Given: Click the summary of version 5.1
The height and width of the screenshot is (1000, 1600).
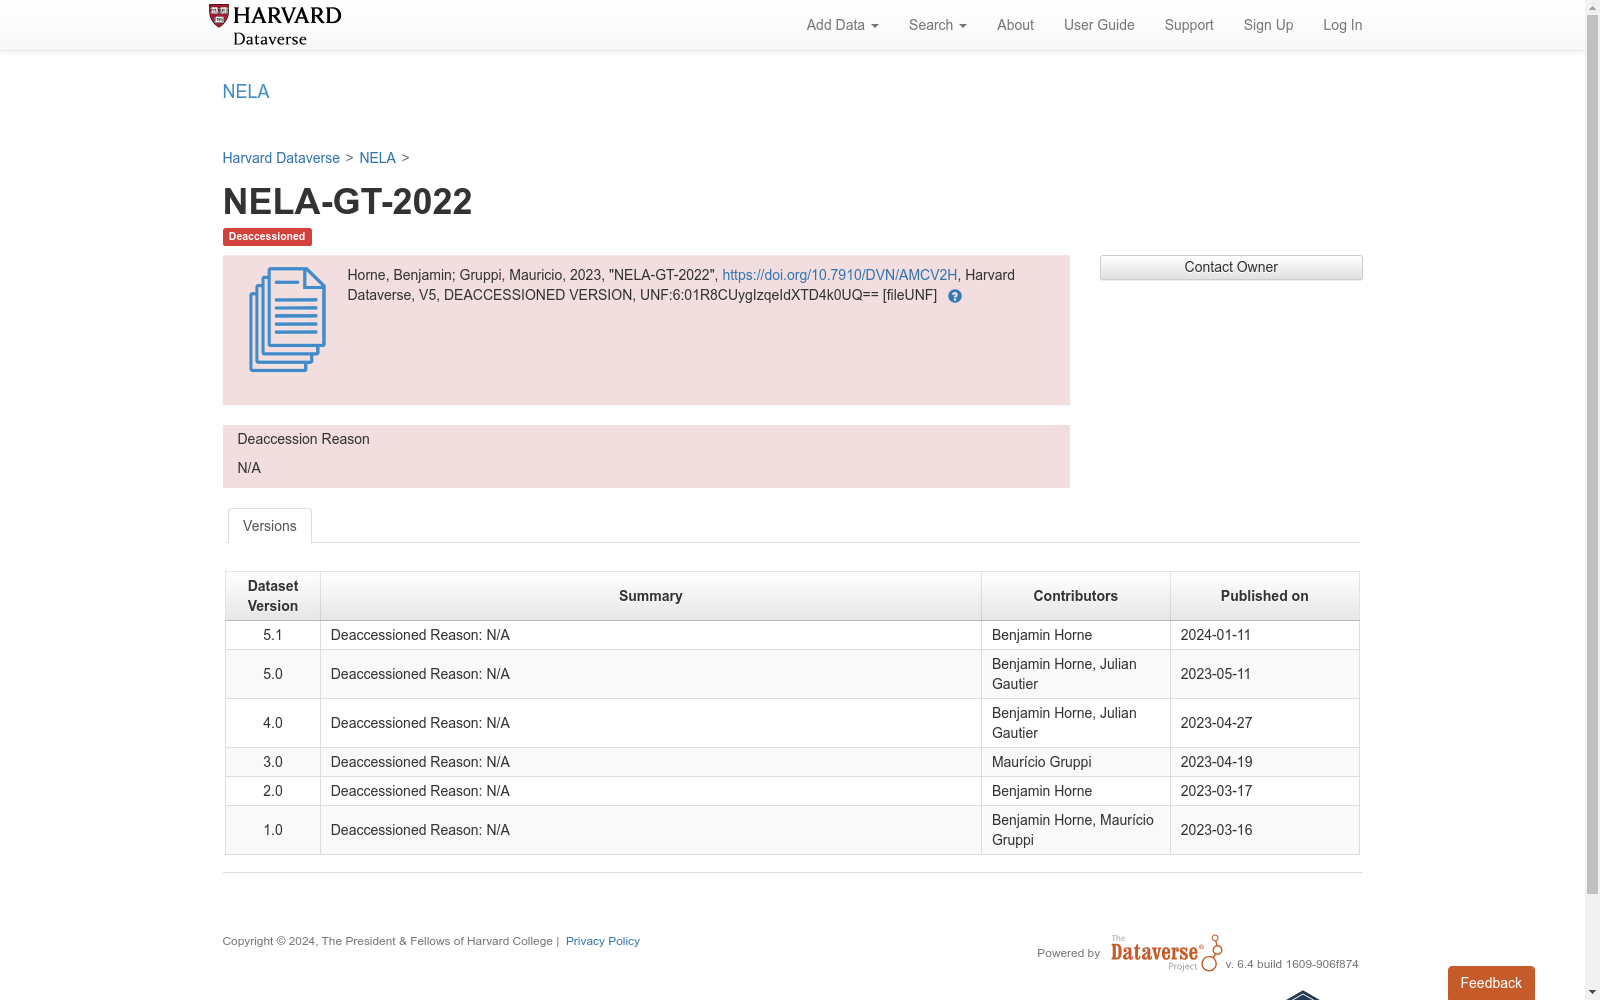Looking at the screenshot, I should [420, 635].
